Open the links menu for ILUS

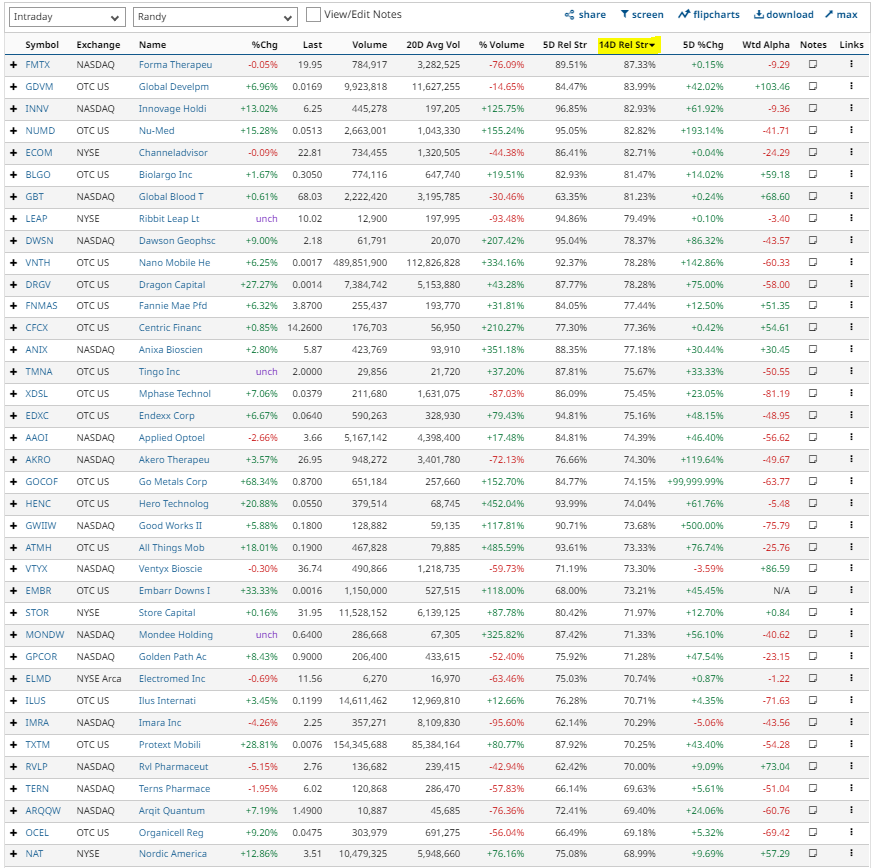coord(851,700)
